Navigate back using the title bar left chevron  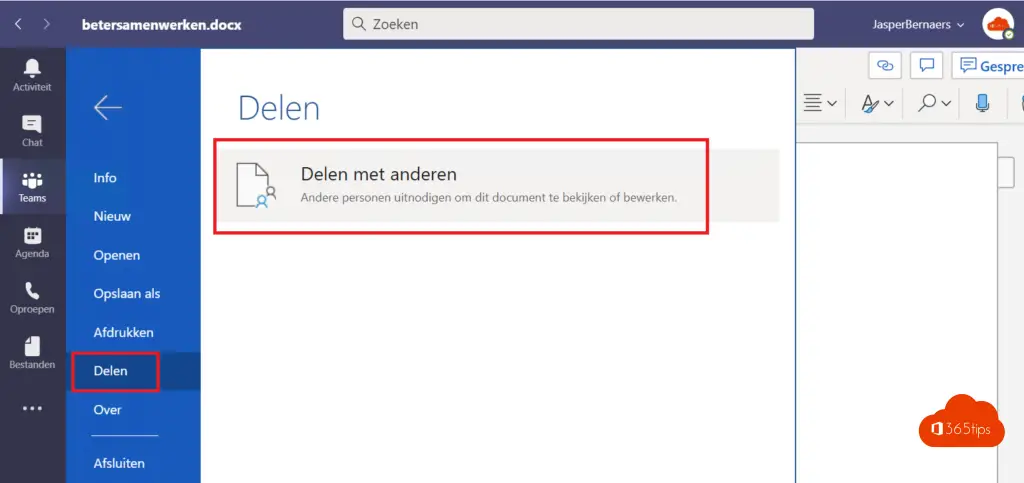point(18,24)
